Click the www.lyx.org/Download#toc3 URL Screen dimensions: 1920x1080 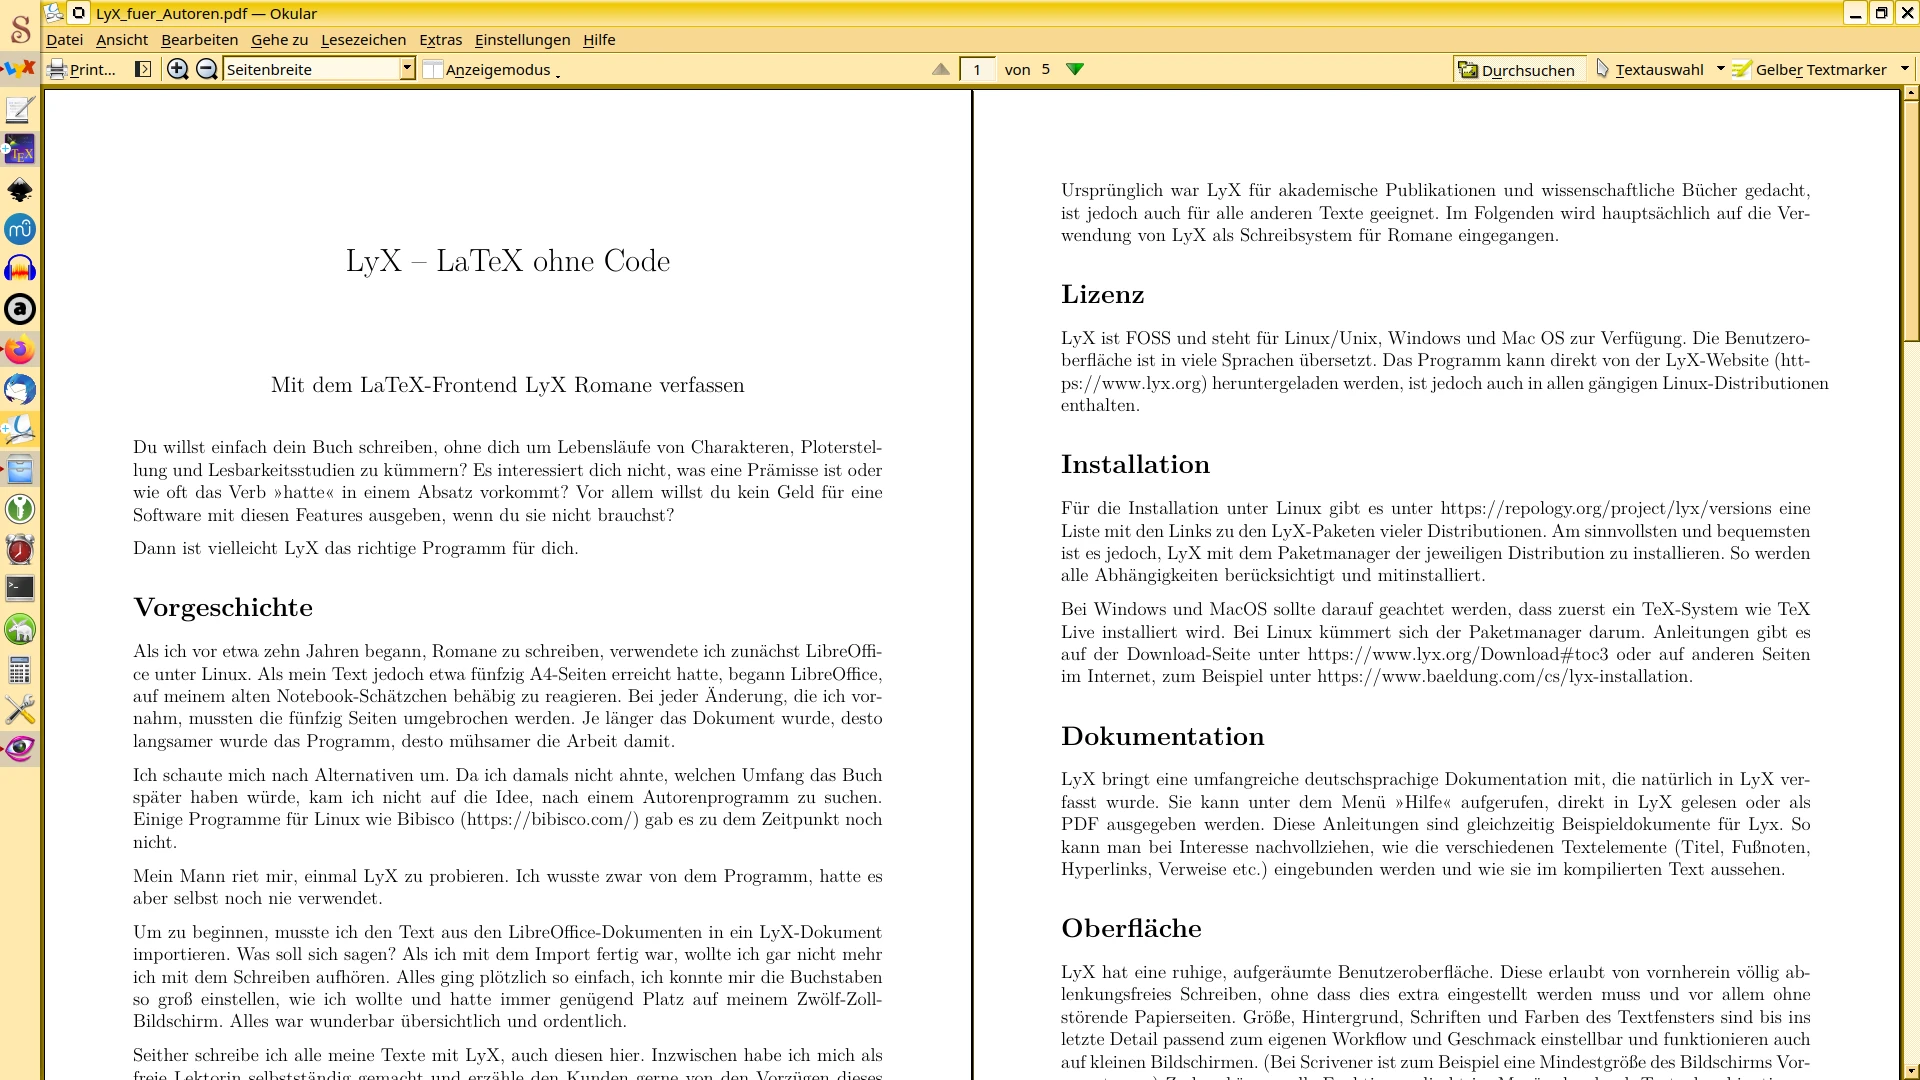pos(1458,655)
